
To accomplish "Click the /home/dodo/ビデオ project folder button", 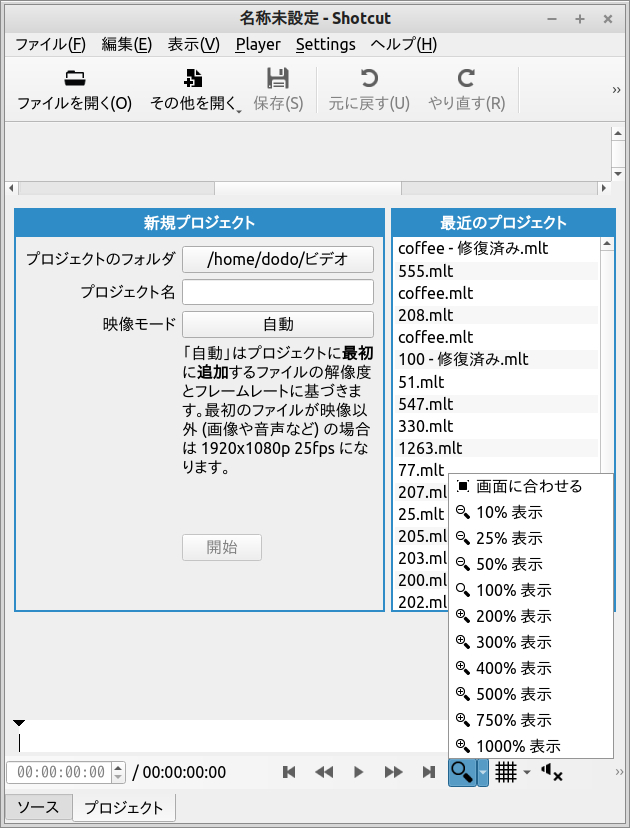I will click(x=278, y=259).
